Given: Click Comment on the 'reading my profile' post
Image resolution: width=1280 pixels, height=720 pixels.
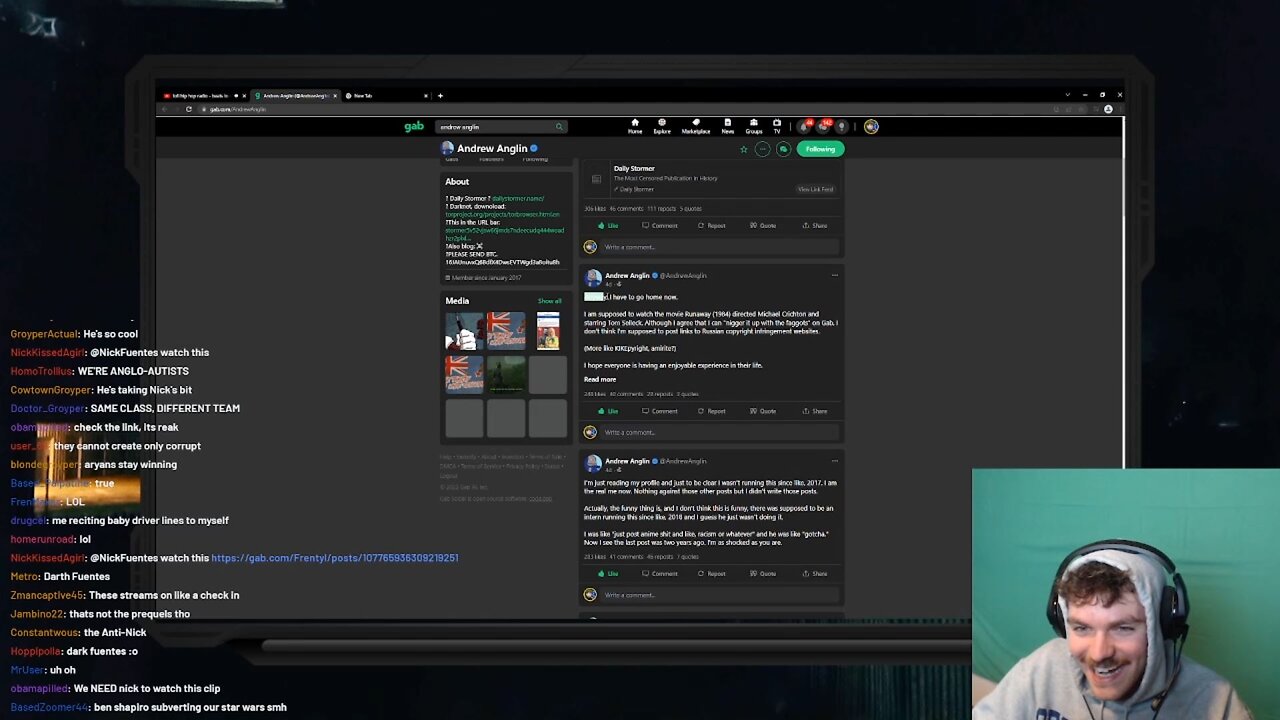Looking at the screenshot, I should [660, 574].
